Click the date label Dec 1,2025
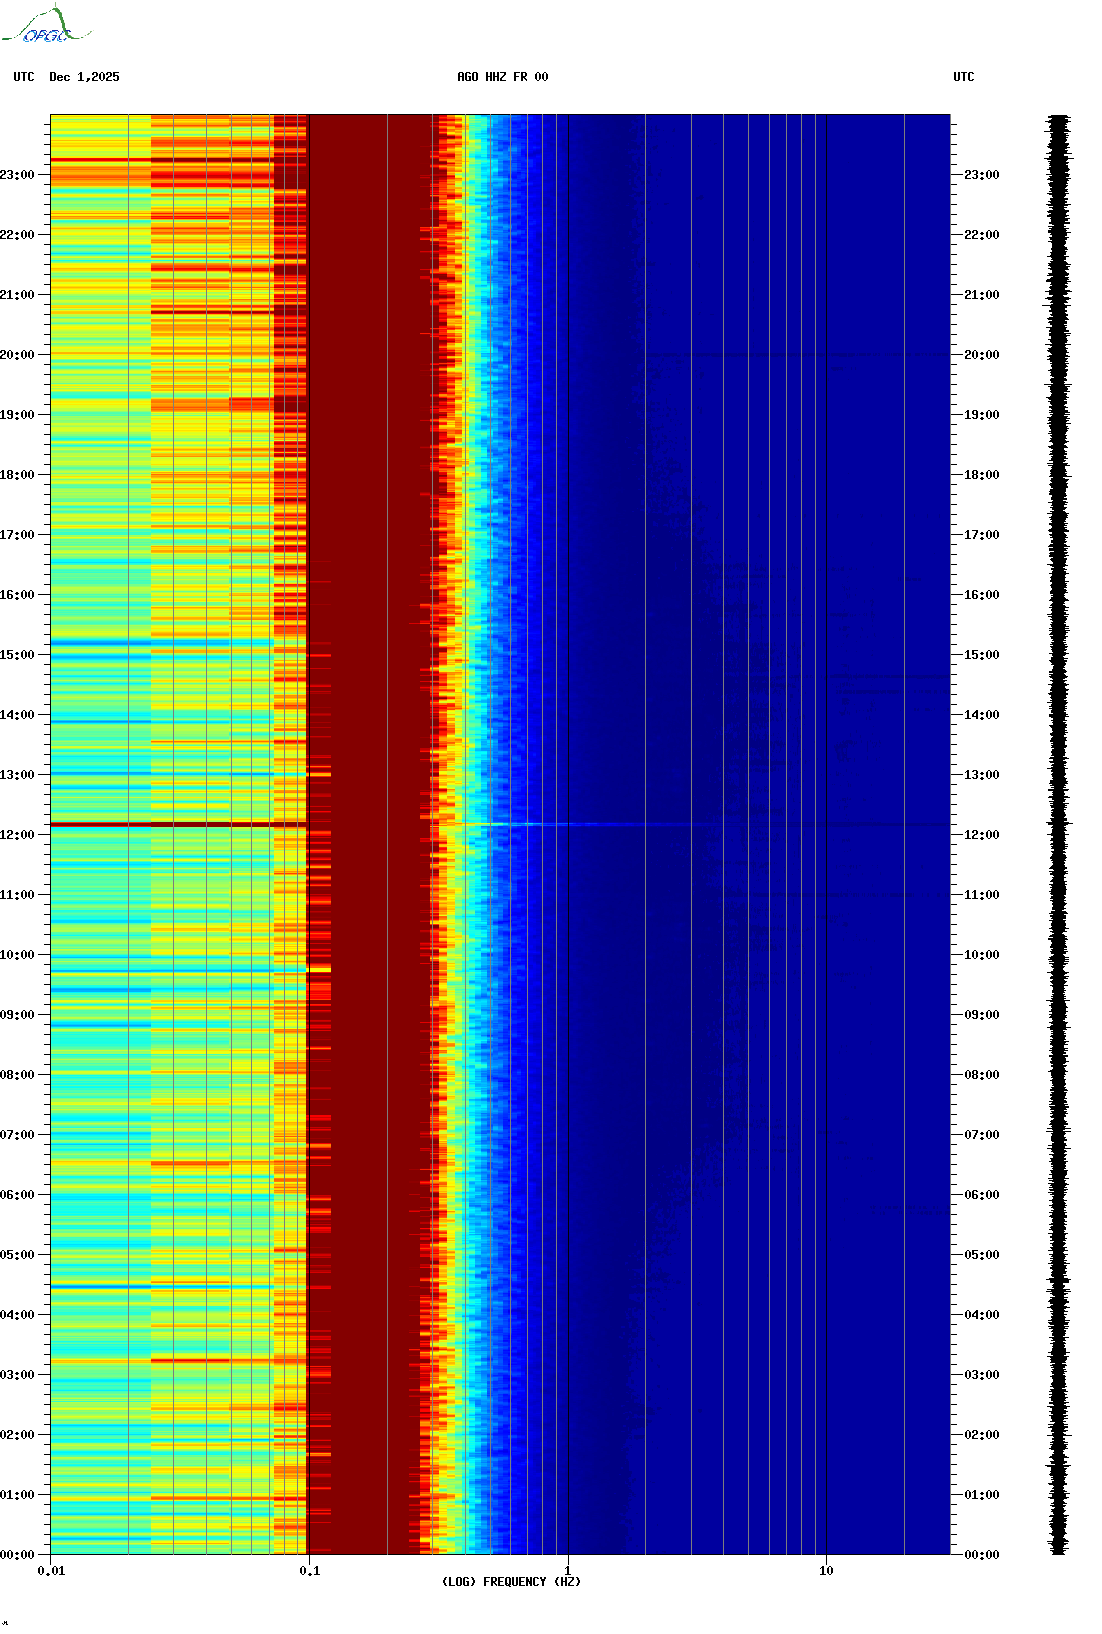This screenshot has width=1102, height=1634. [84, 77]
